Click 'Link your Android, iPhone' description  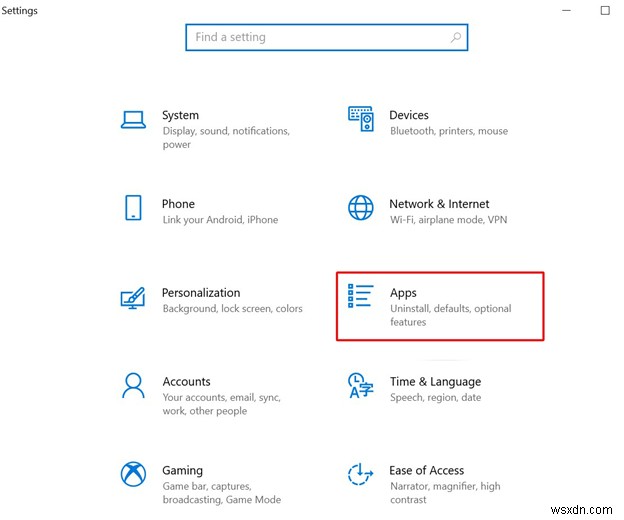[x=220, y=220]
